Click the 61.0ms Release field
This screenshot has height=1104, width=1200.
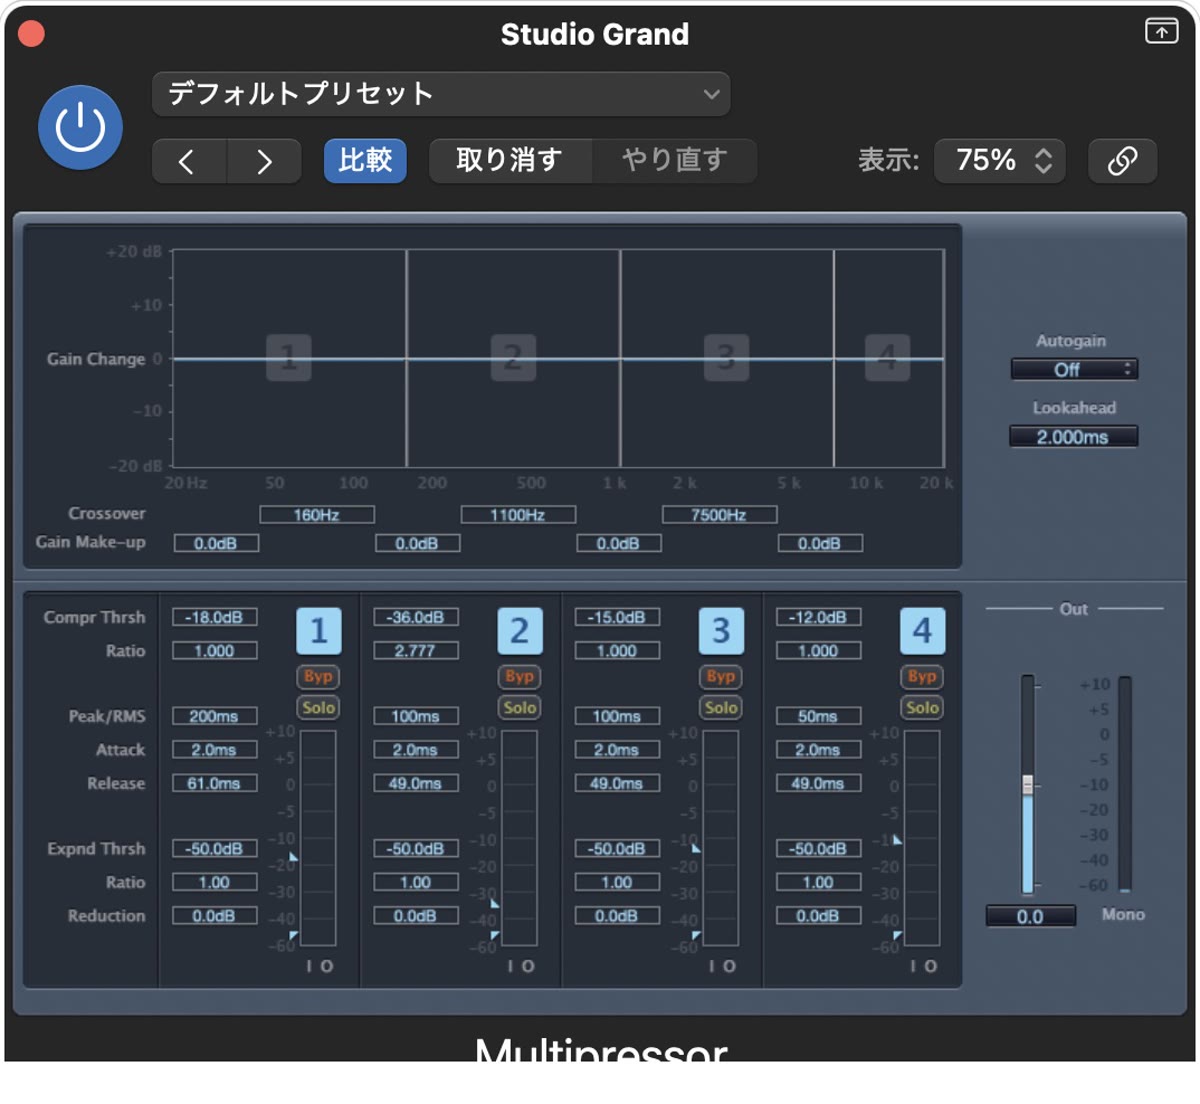[x=214, y=783]
